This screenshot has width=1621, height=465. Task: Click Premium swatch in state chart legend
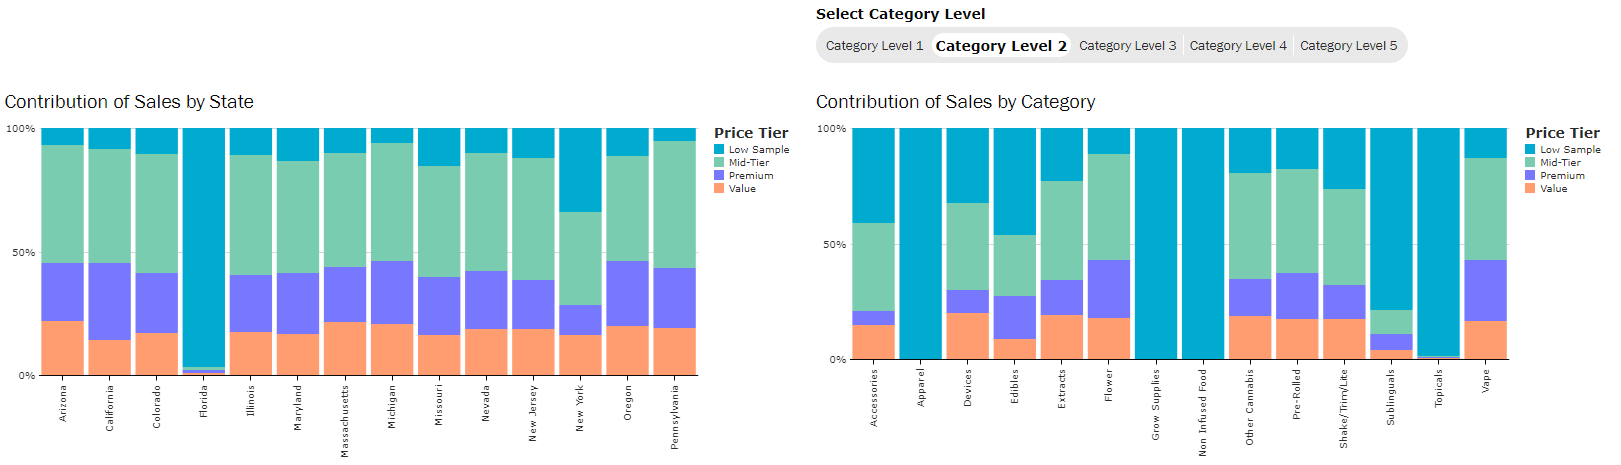[719, 176]
